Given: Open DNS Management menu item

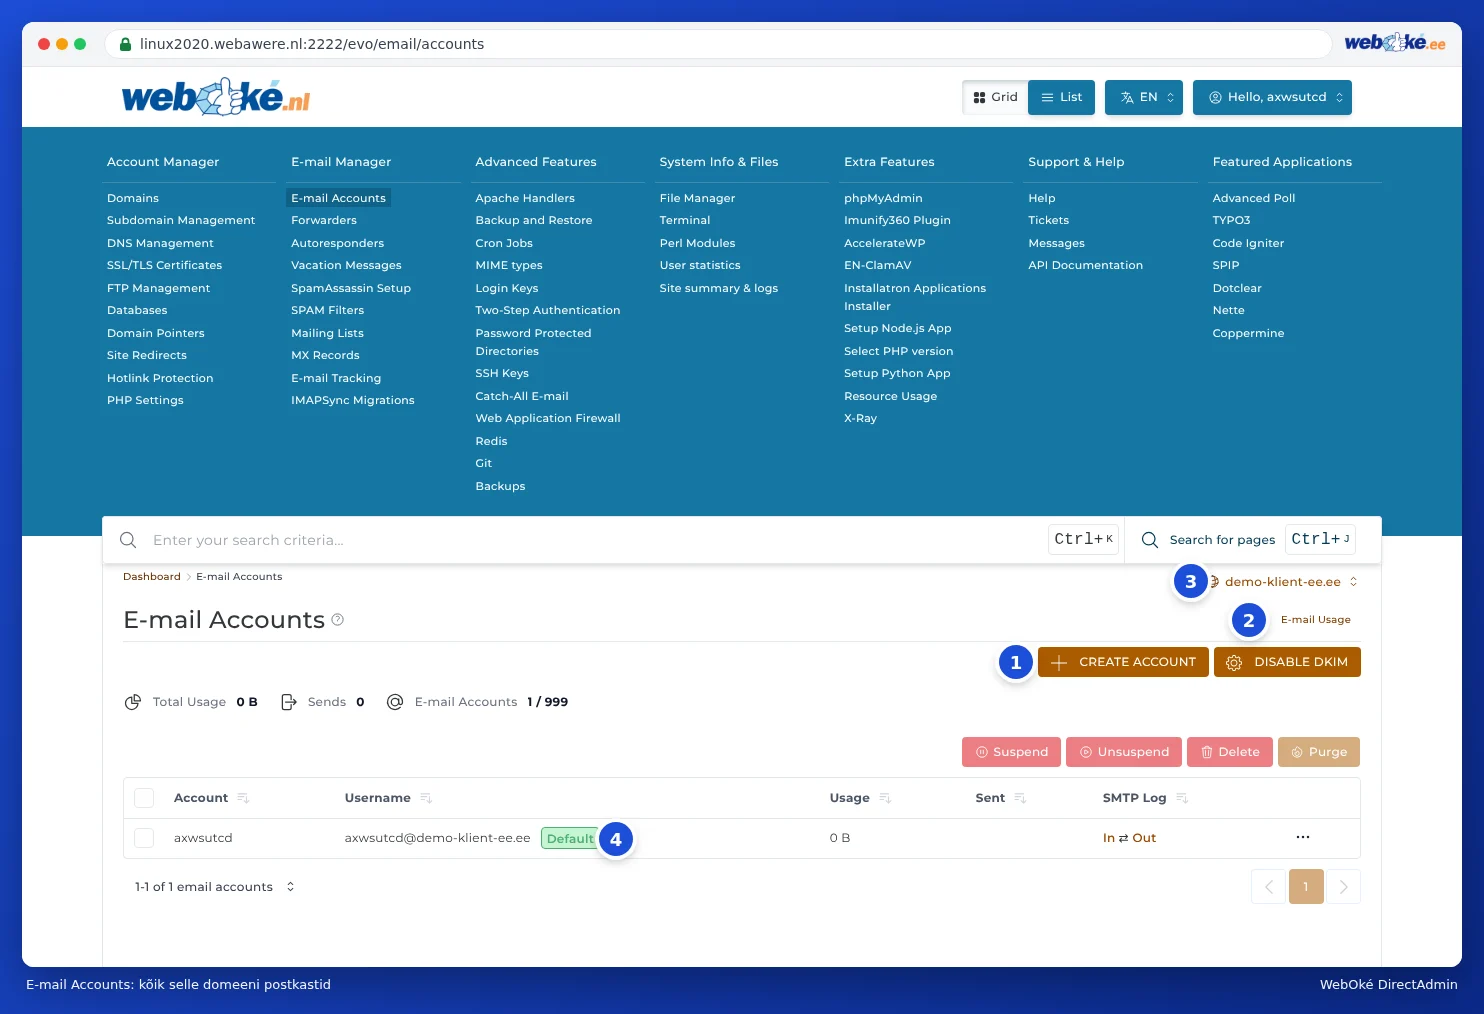Looking at the screenshot, I should click(x=160, y=243).
